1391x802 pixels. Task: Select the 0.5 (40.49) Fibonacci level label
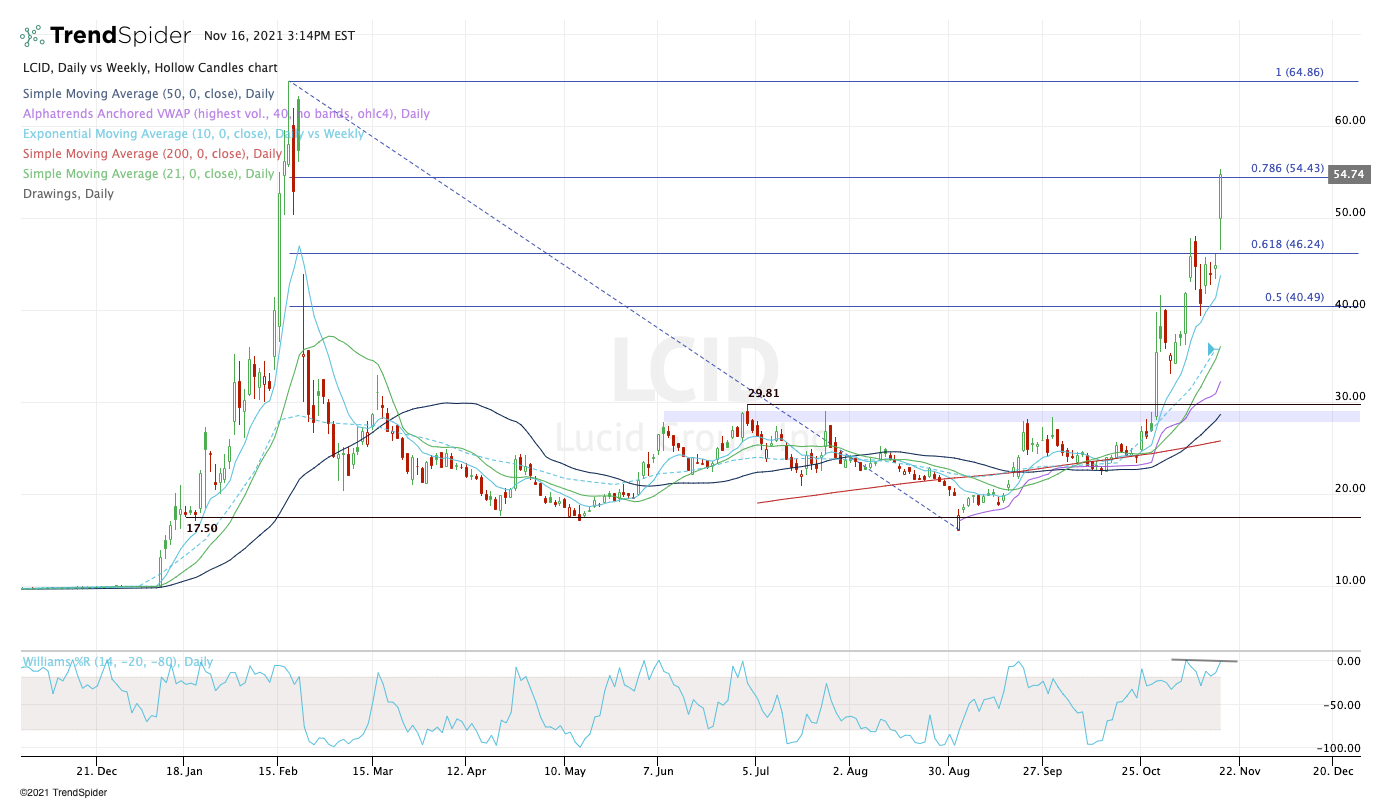tap(1294, 297)
